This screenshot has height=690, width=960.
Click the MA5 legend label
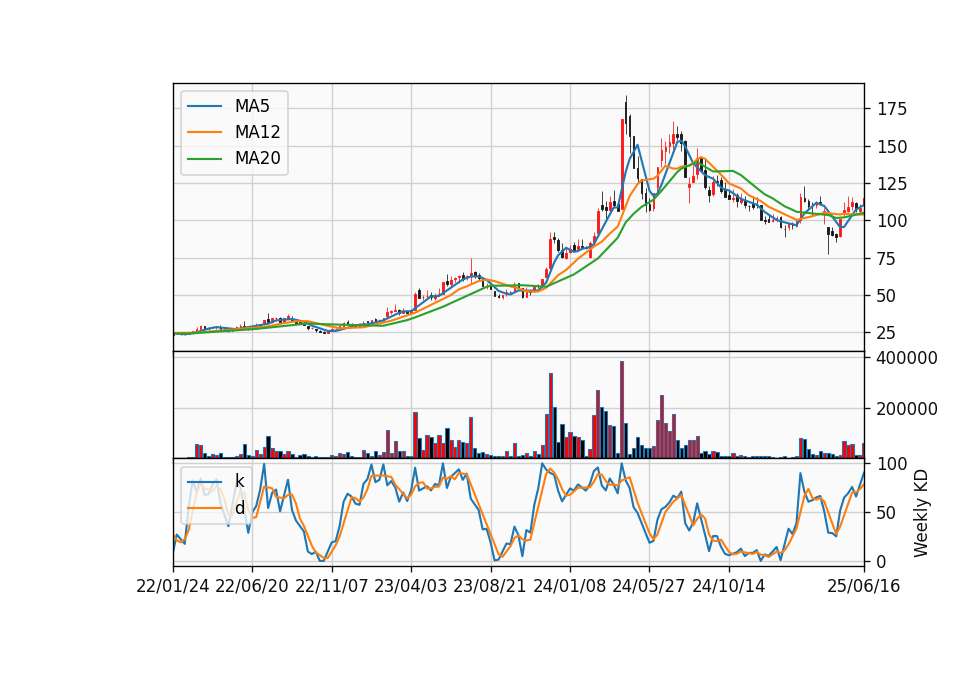252,106
